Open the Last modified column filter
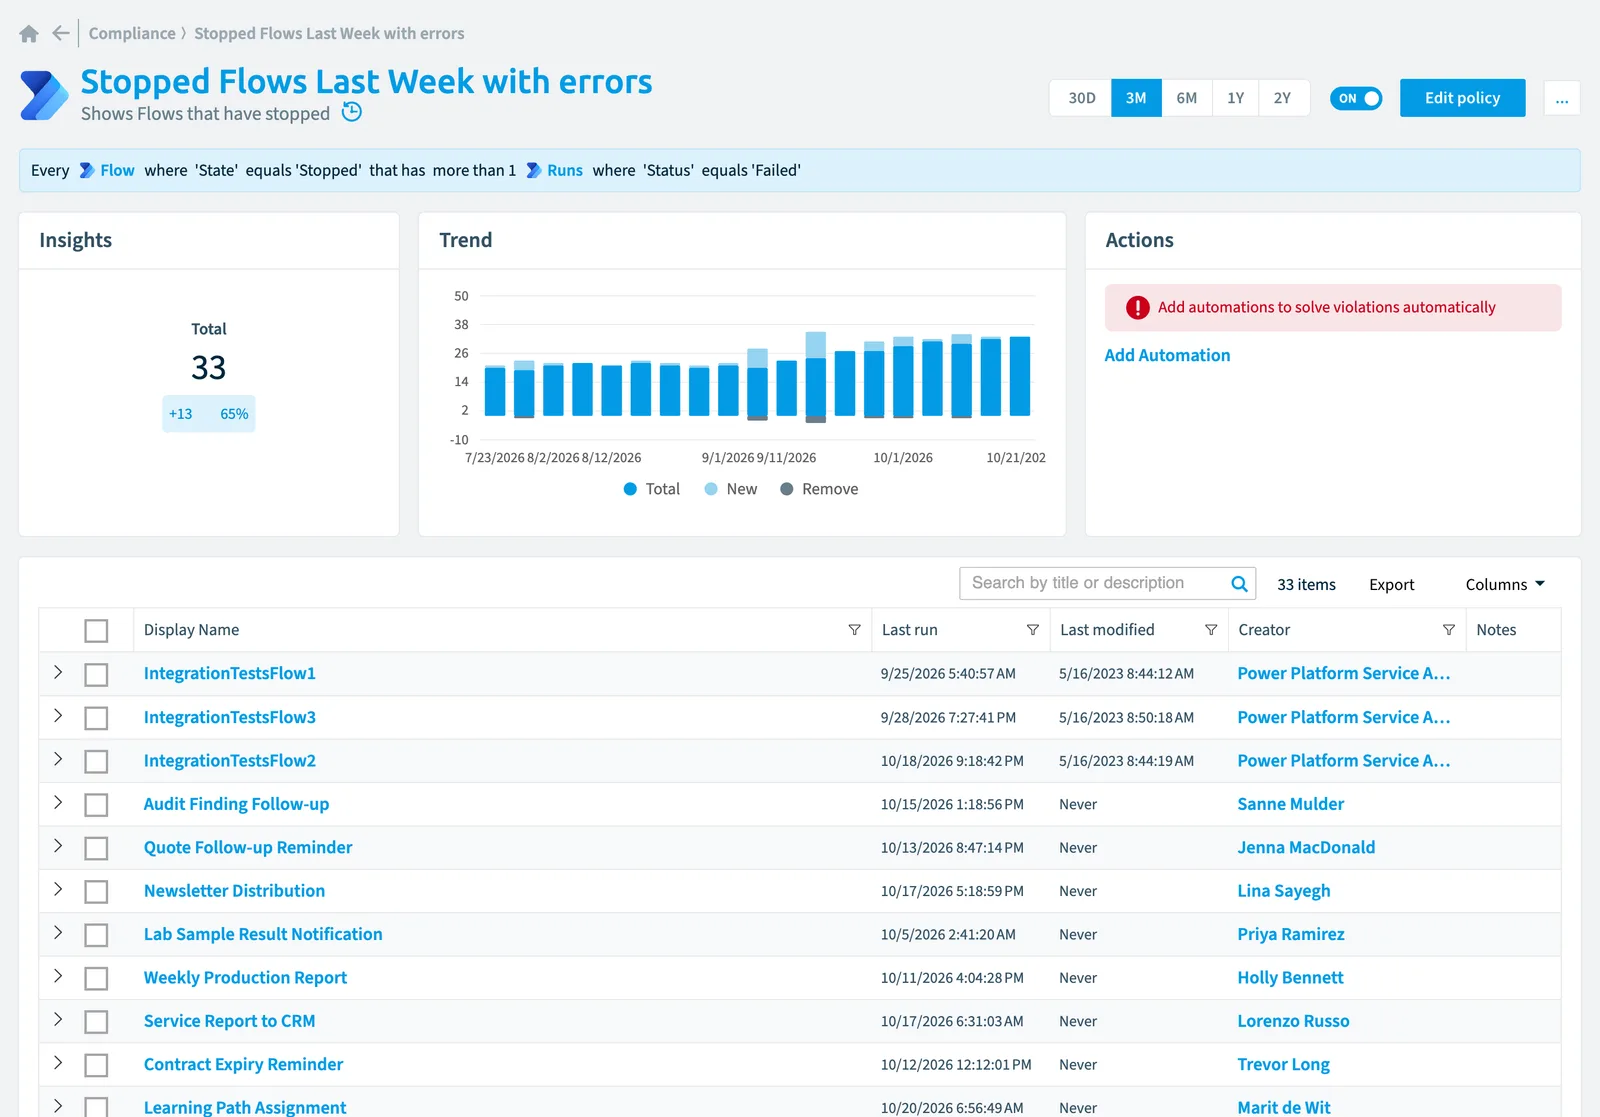 coord(1211,630)
